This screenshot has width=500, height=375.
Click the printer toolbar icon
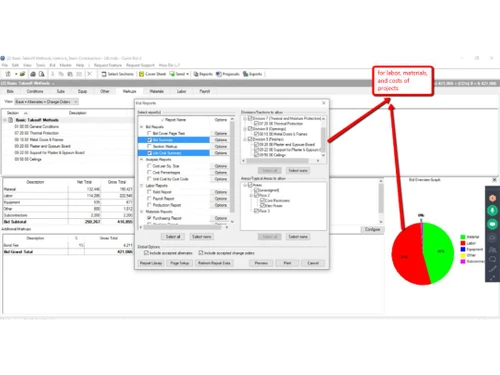click(x=33, y=74)
